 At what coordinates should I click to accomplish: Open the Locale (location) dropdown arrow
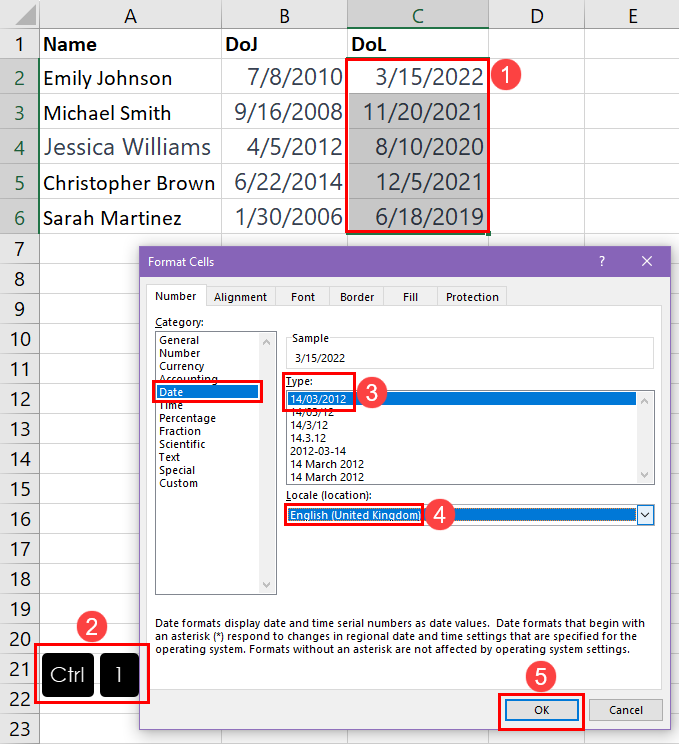645,515
